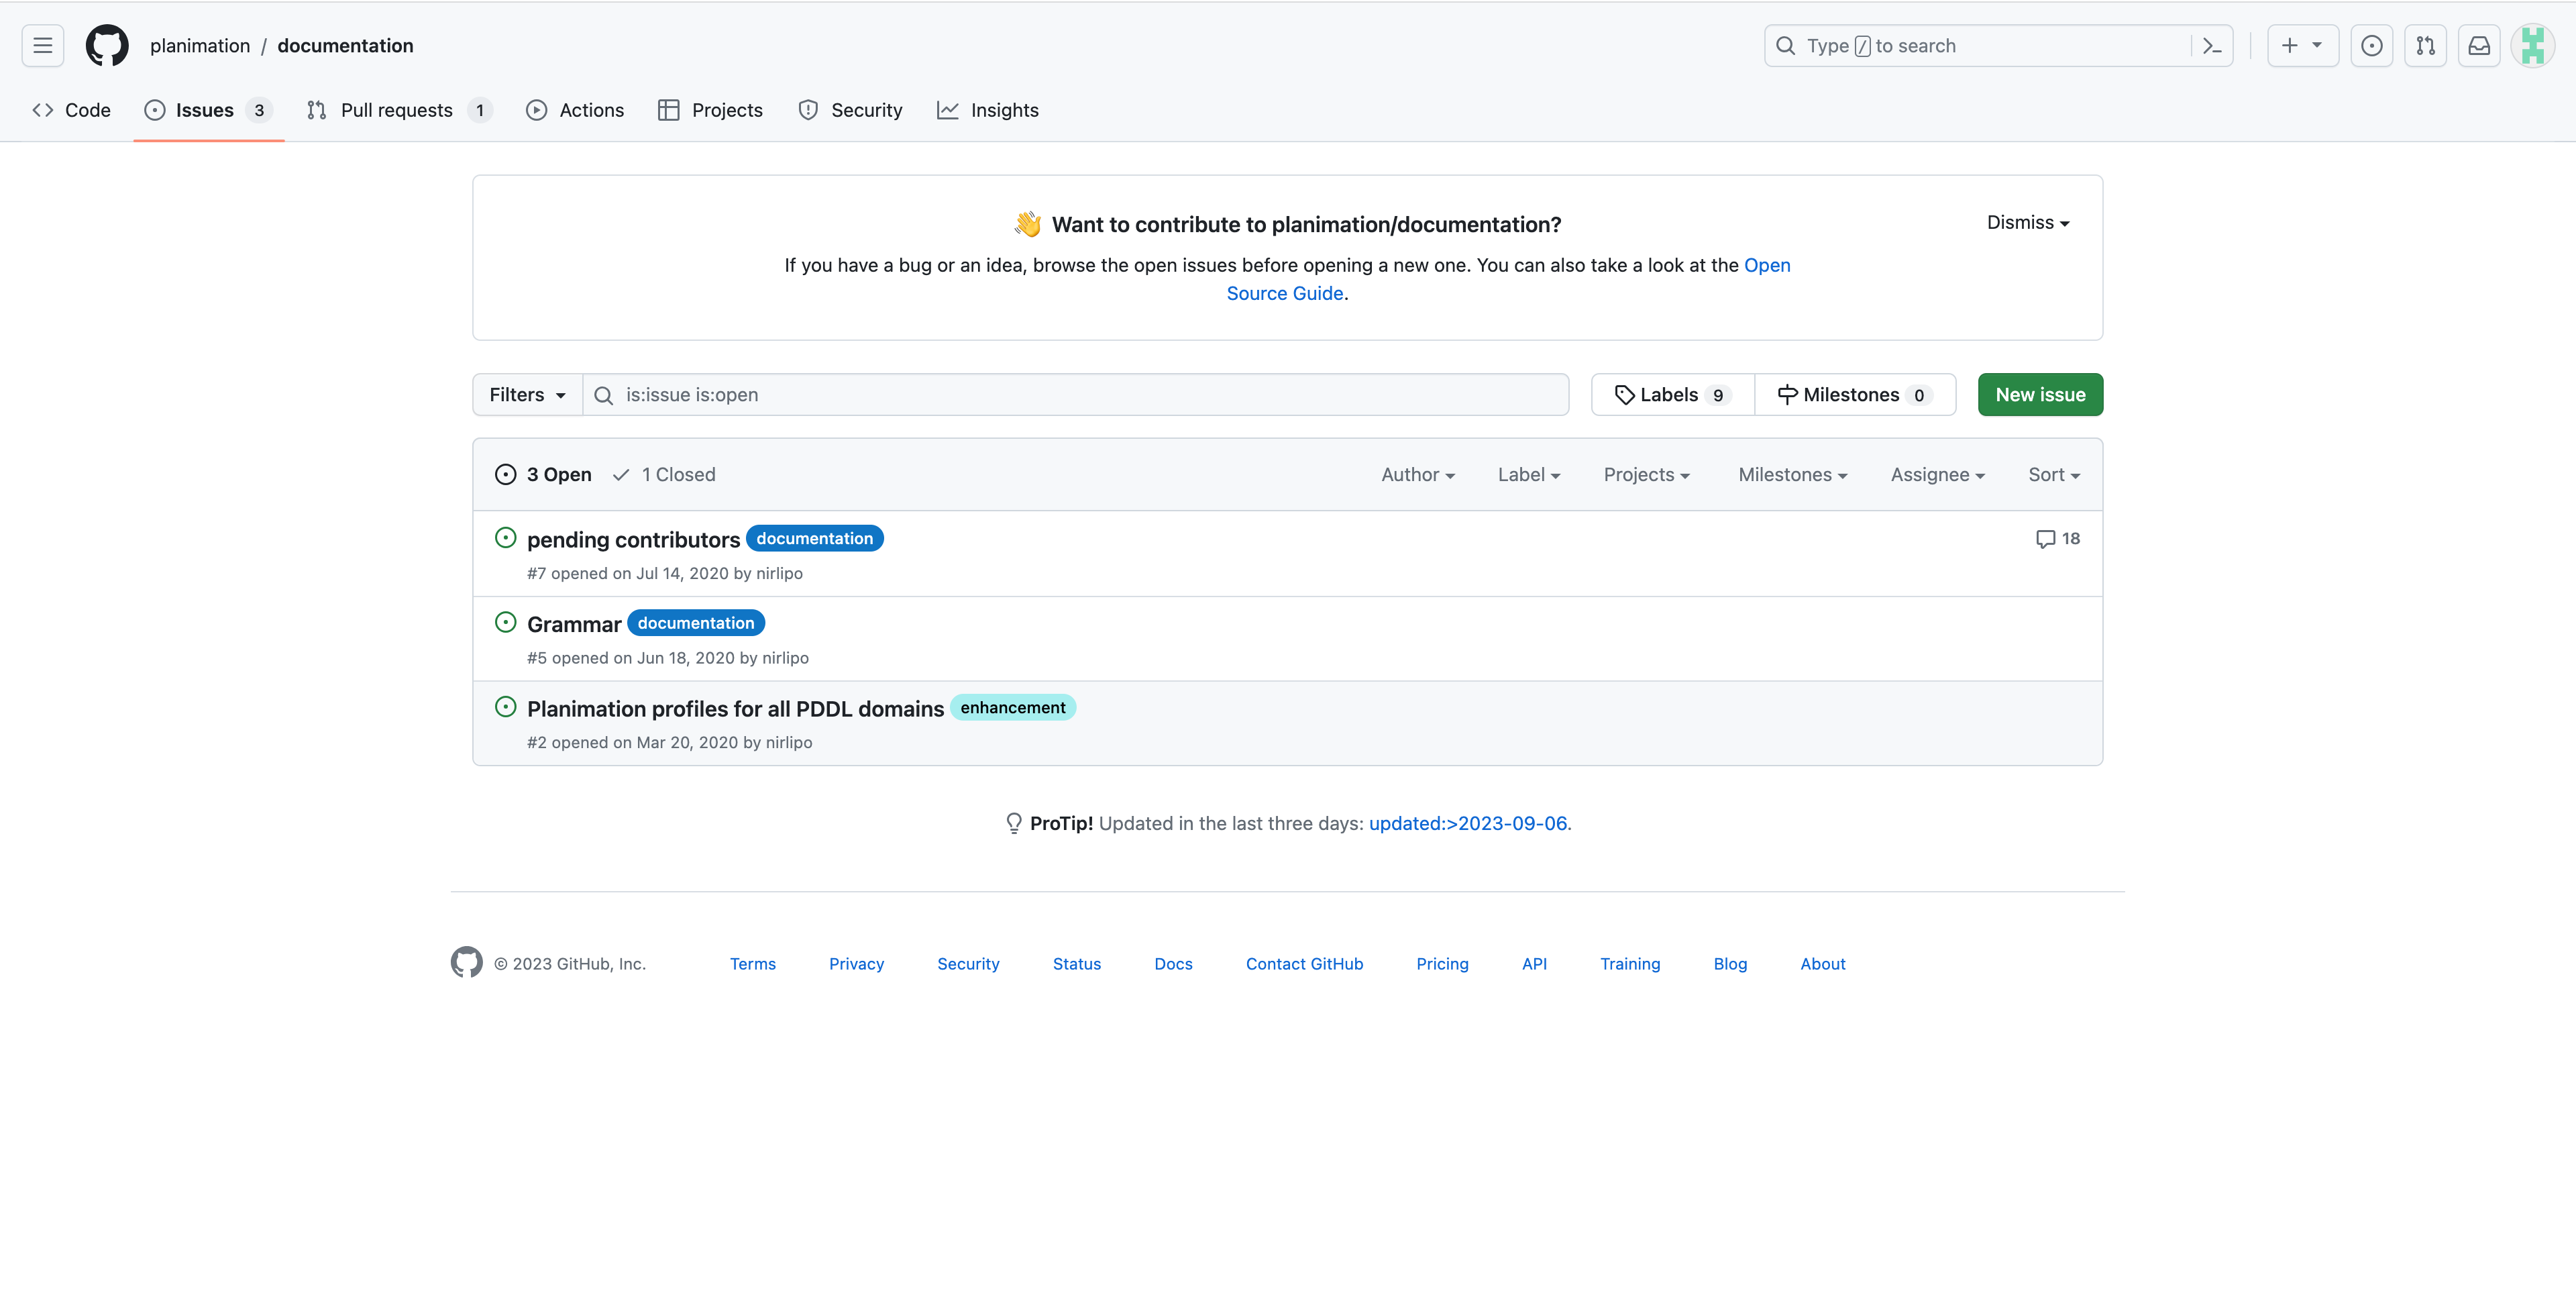Click the Labels 9 button
Viewport: 2576px width, 1295px height.
(1673, 393)
